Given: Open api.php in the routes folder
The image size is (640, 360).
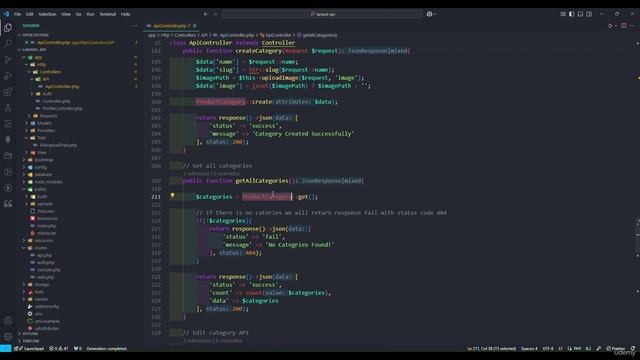Looking at the screenshot, I should (x=44, y=255).
